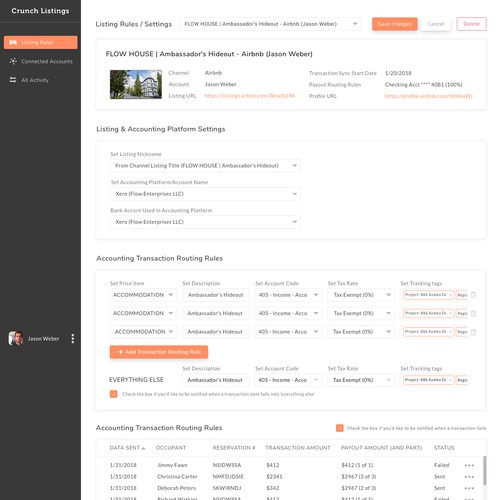
Task: Open the second rule's account code dropdown
Action: coord(288,313)
